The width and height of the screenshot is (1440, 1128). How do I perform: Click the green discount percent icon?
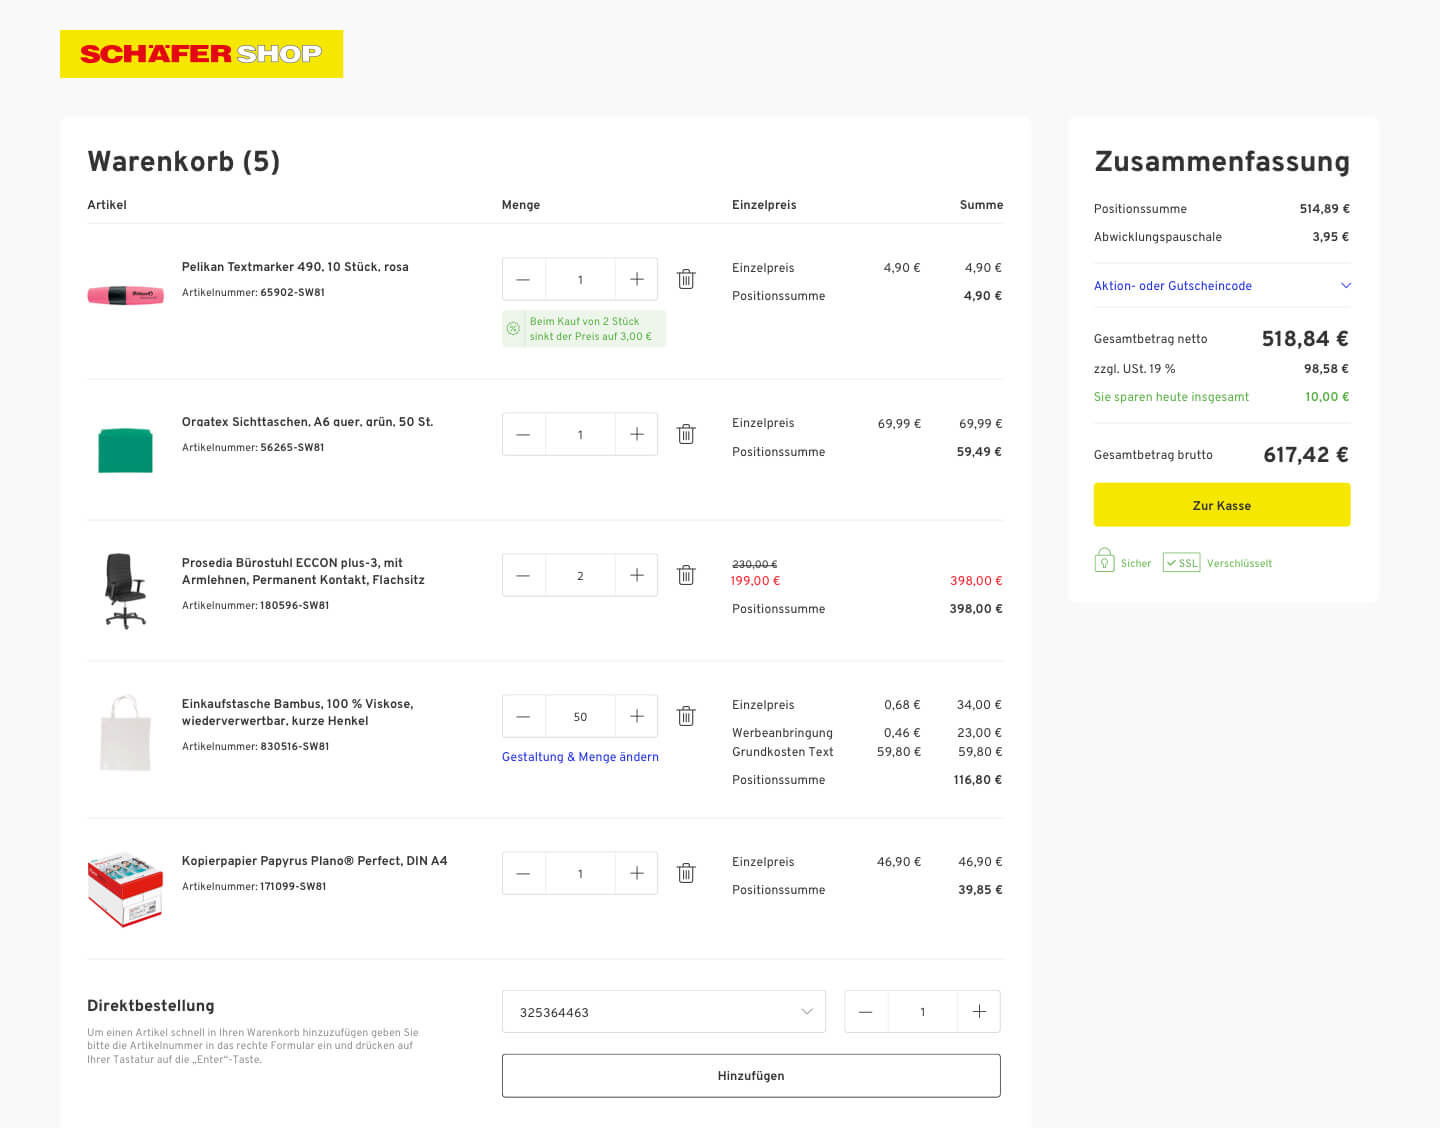click(x=513, y=329)
